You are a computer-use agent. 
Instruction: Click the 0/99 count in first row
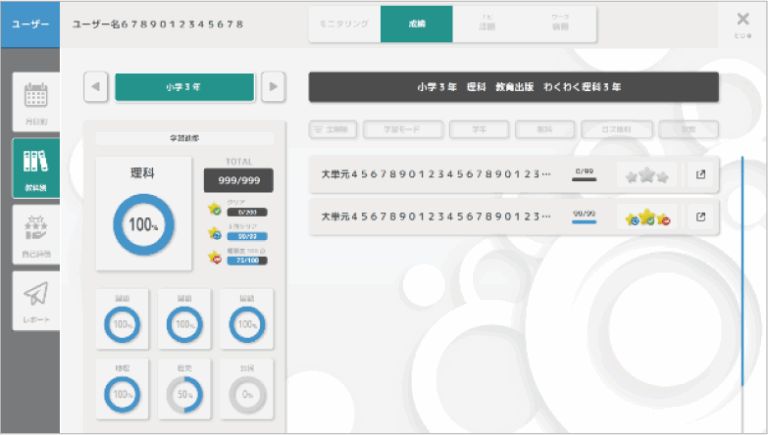click(584, 171)
